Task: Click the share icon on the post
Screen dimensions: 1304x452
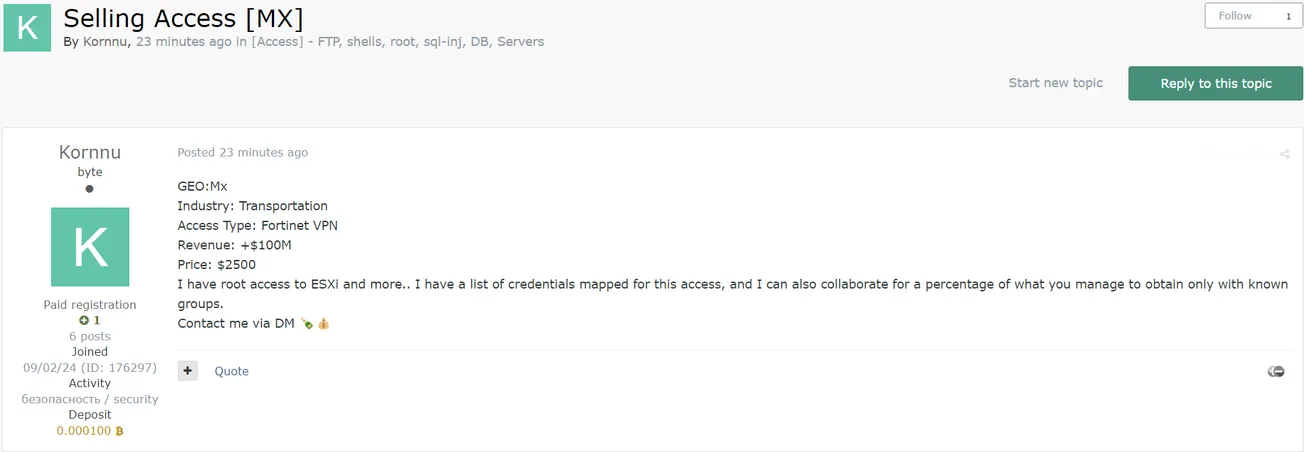Action: (x=1285, y=154)
